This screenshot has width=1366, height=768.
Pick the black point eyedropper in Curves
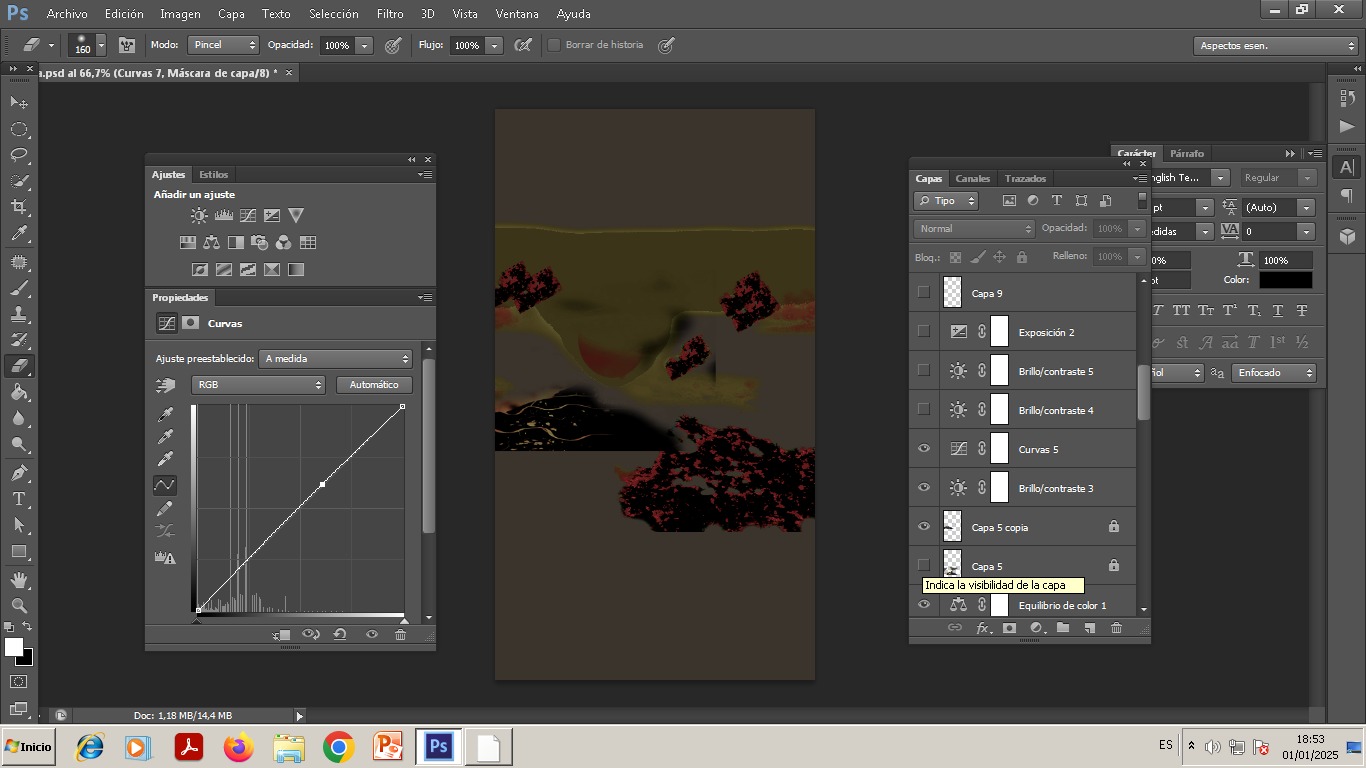coord(165,415)
